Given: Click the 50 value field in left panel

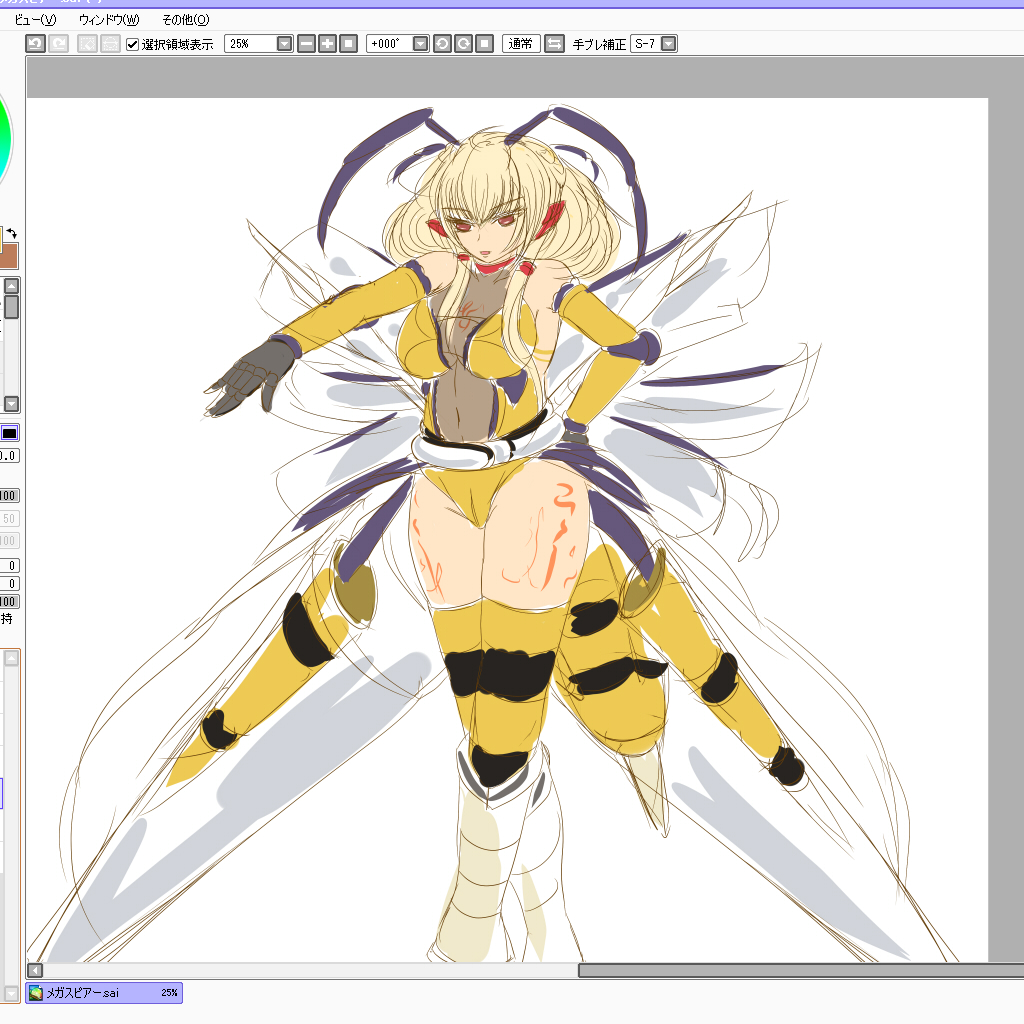Looking at the screenshot, I should [x=8, y=519].
